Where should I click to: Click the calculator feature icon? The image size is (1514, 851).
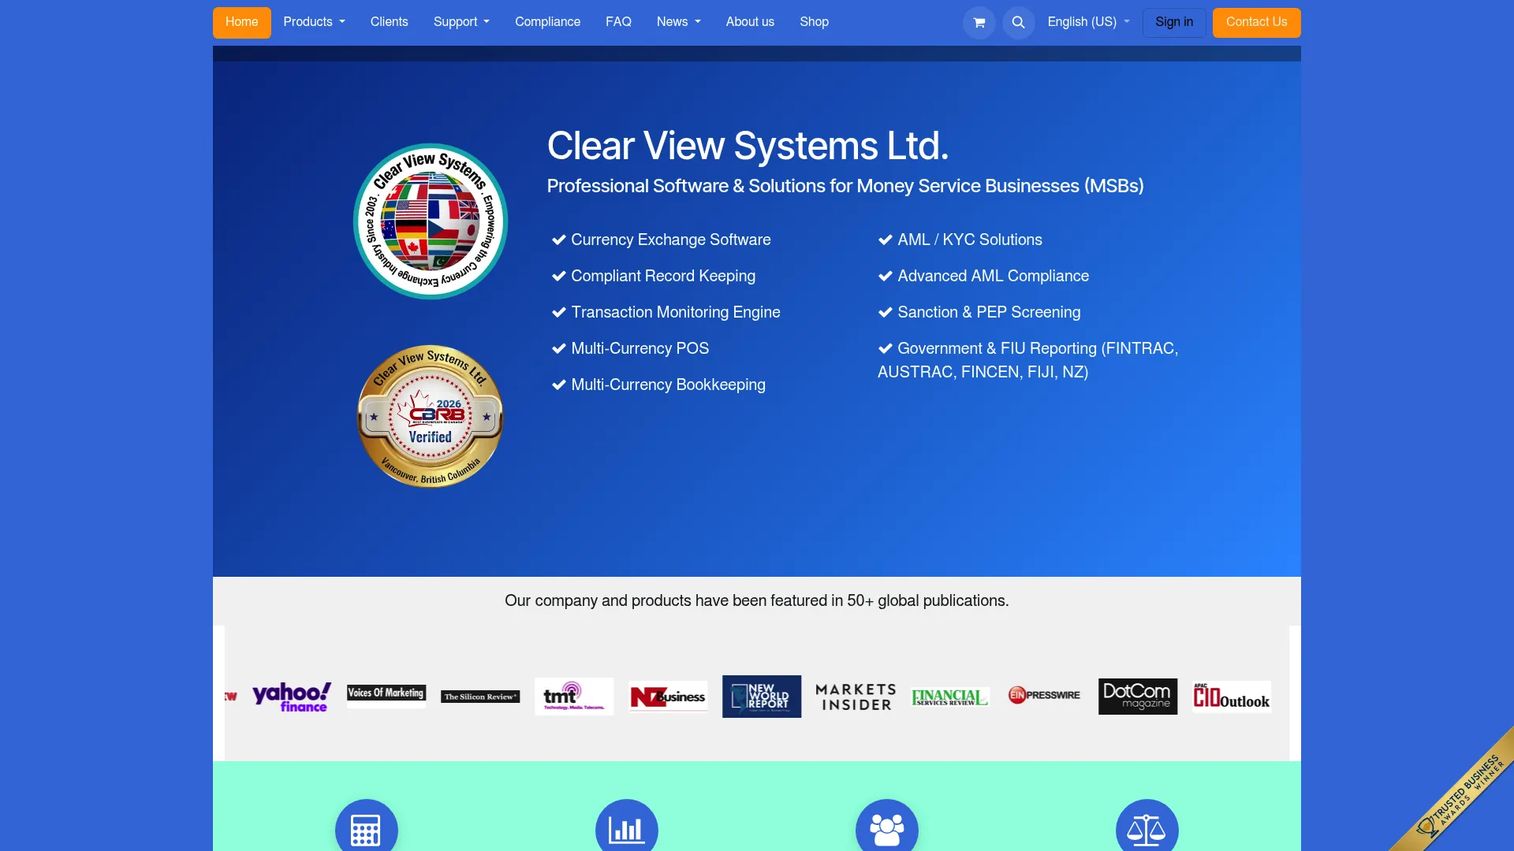(x=366, y=829)
